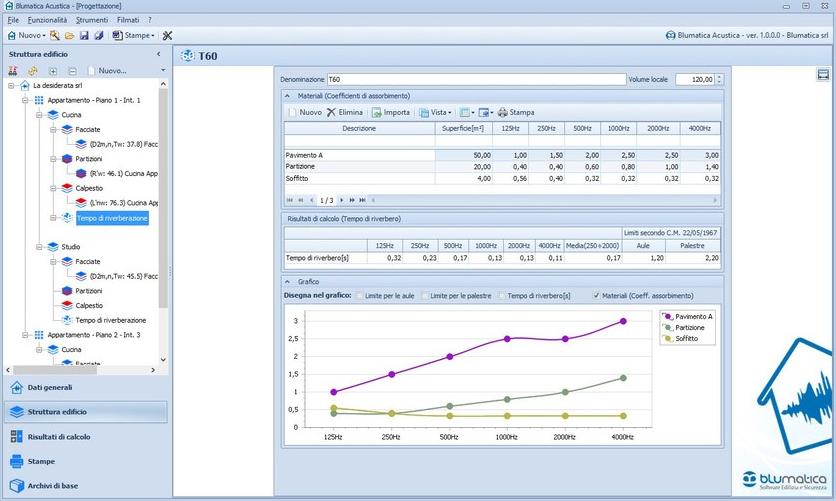836x501 pixels.
Task: Click the Denominazione text field
Action: (x=474, y=79)
